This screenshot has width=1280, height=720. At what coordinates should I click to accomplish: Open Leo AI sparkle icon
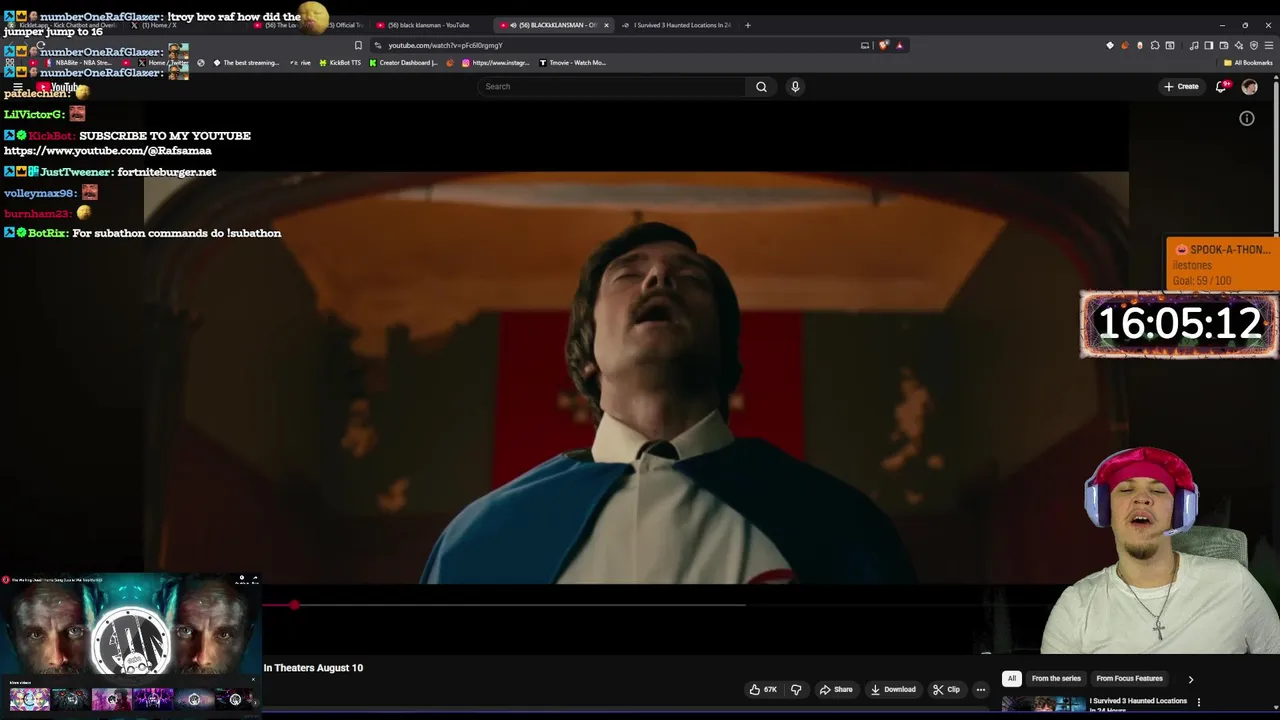click(1239, 45)
